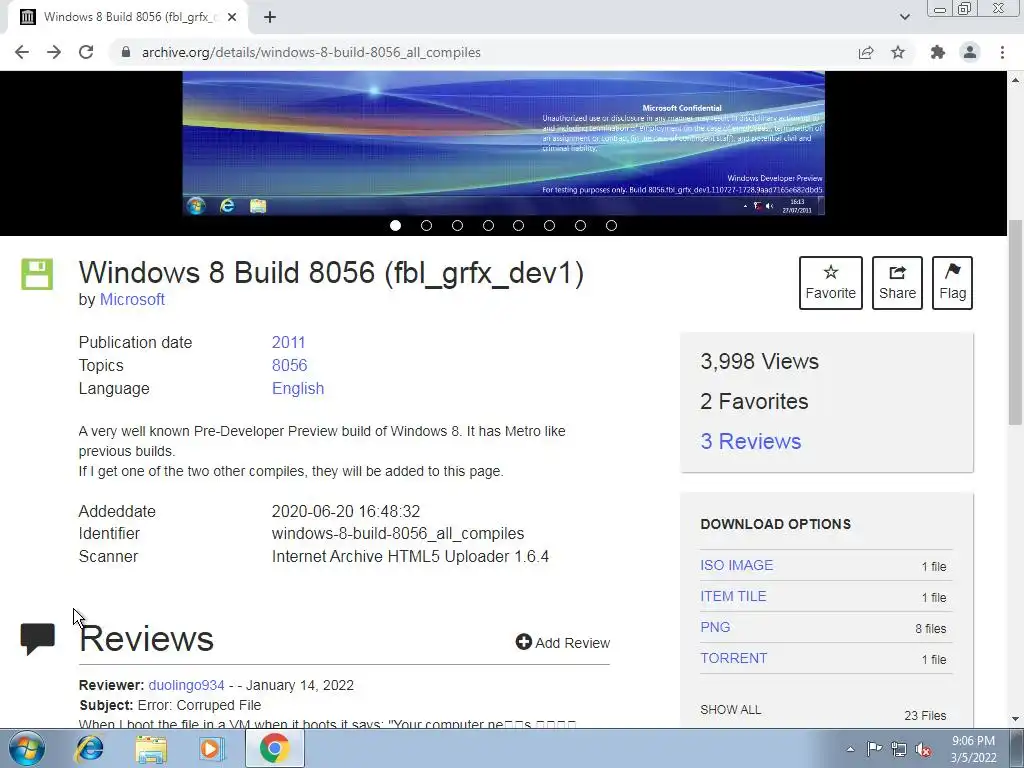Select the Windows 8 Build 8056 tab
This screenshot has height=768, width=1024.
coord(128,17)
